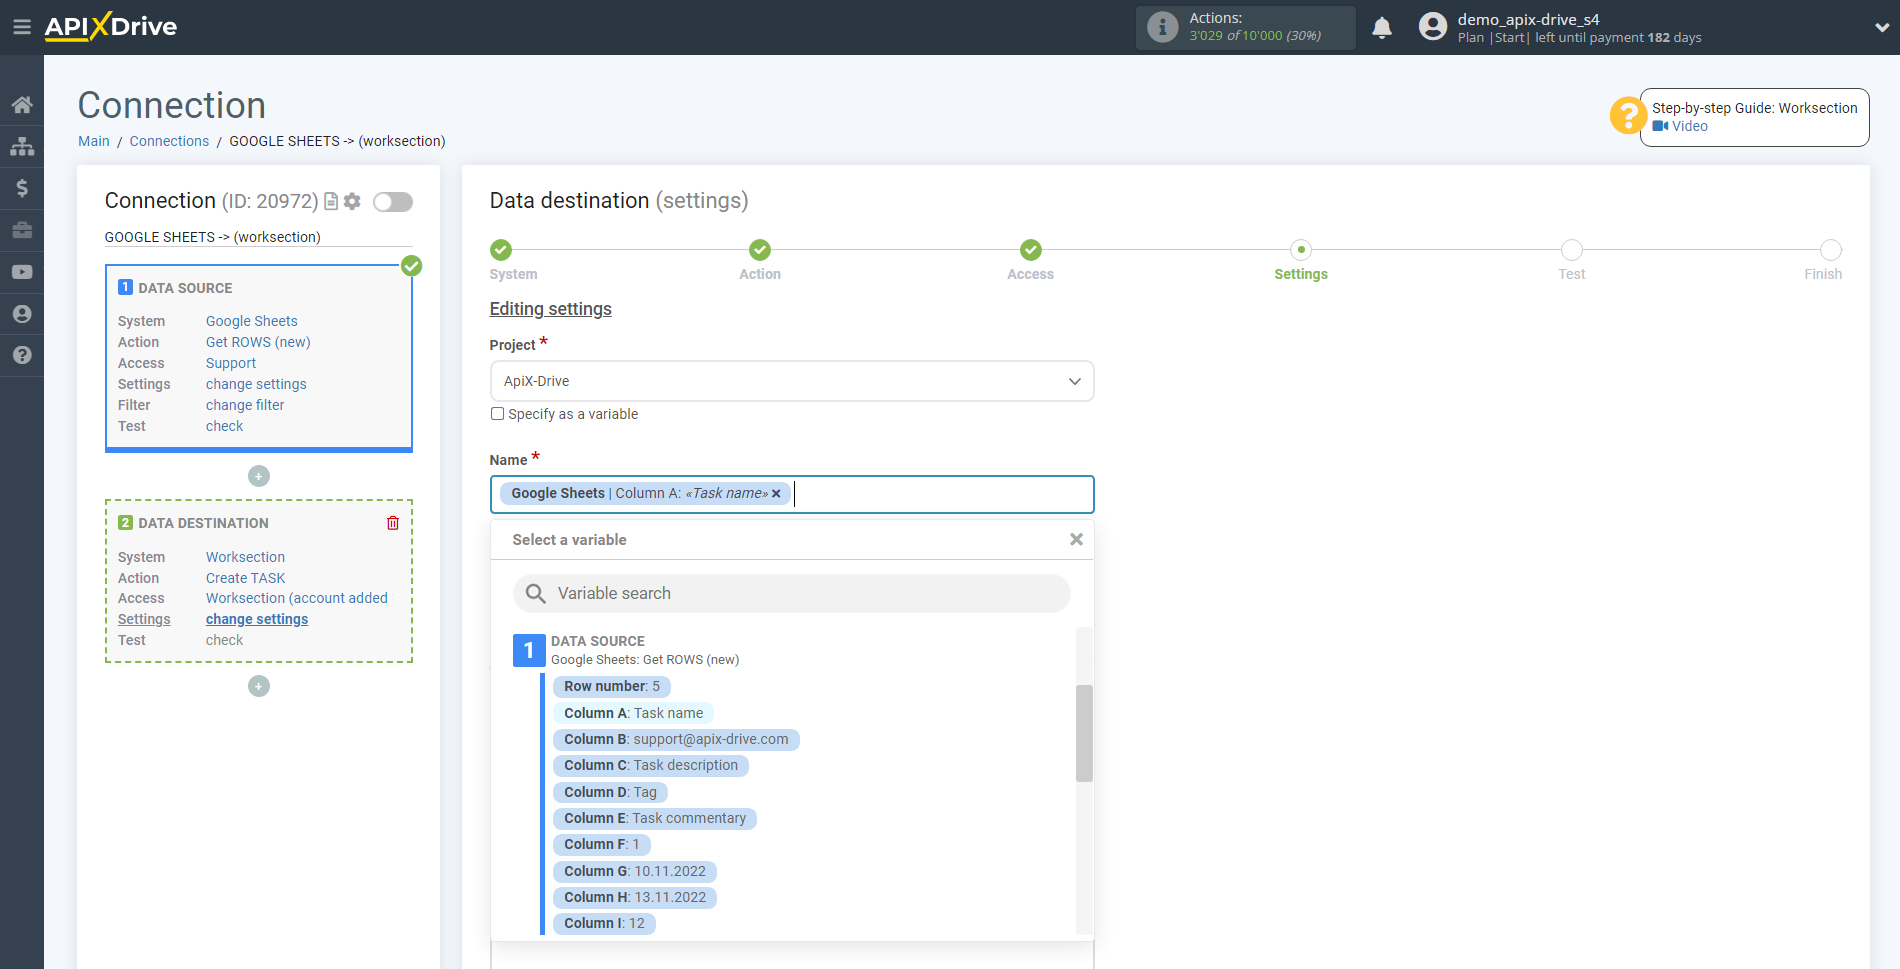This screenshot has height=969, width=1900.
Task: Open the user avatar icon
Action: click(x=1433, y=27)
